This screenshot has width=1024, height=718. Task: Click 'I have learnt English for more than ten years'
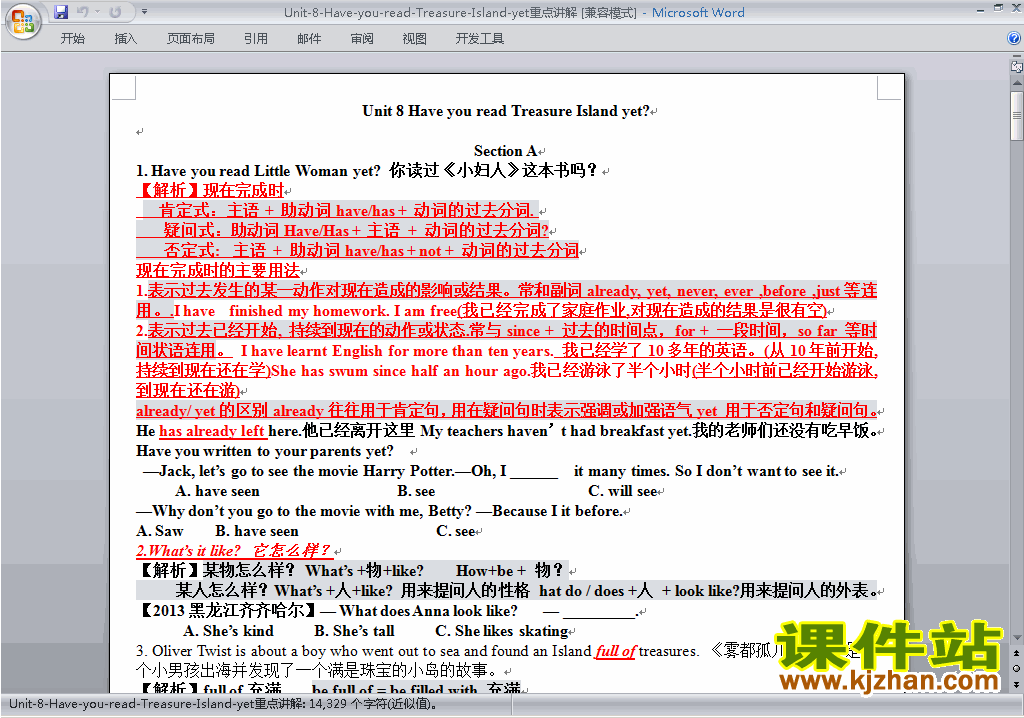396,351
